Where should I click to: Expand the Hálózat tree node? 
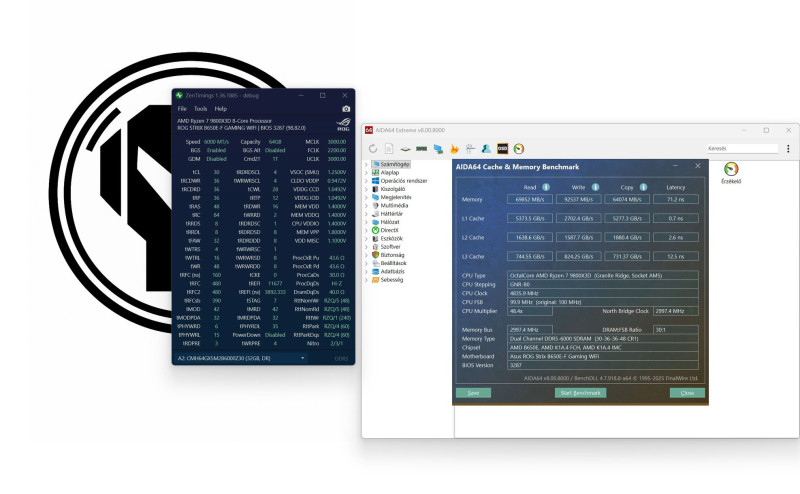point(366,222)
